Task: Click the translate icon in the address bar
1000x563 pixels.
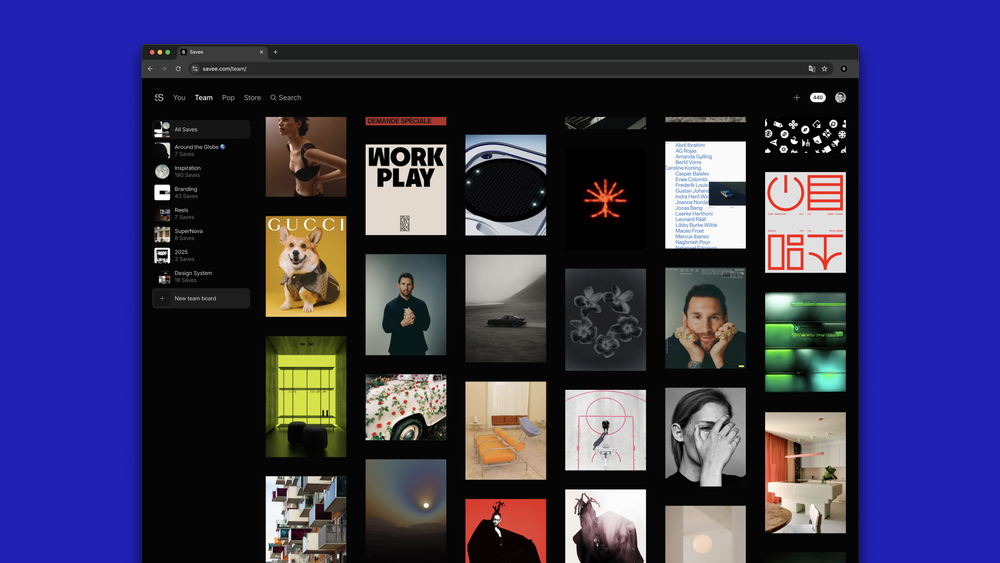Action: click(812, 69)
